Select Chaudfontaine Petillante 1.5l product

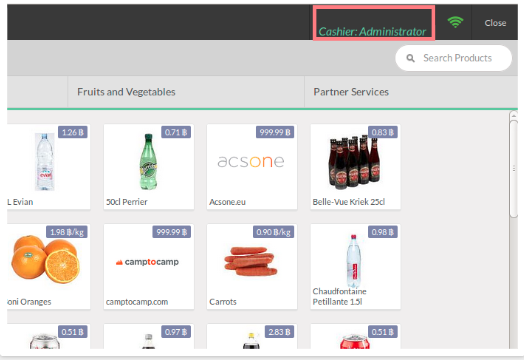click(x=356, y=267)
